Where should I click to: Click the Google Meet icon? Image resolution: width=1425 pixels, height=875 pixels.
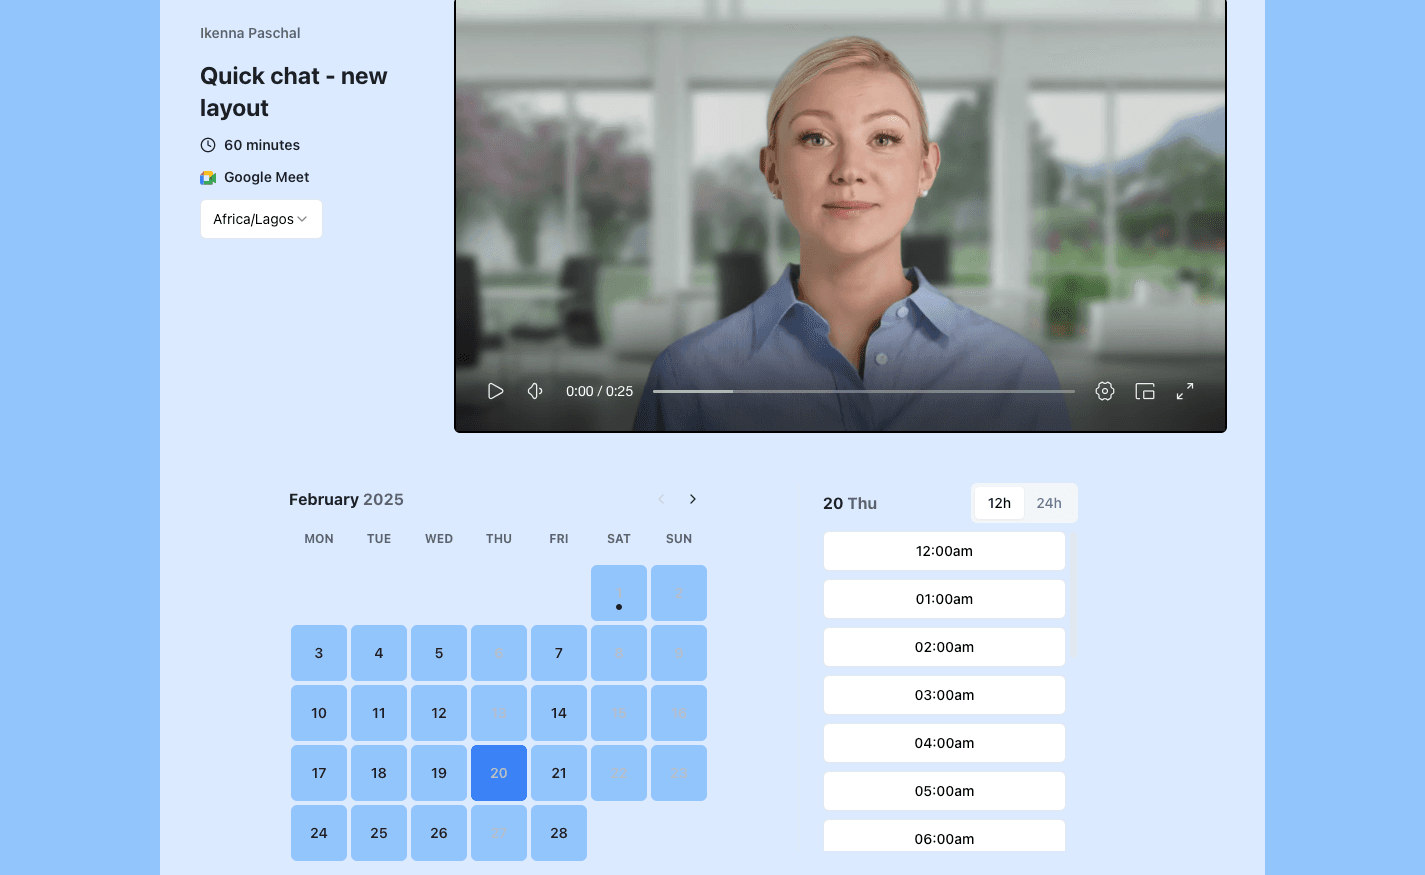pos(208,177)
